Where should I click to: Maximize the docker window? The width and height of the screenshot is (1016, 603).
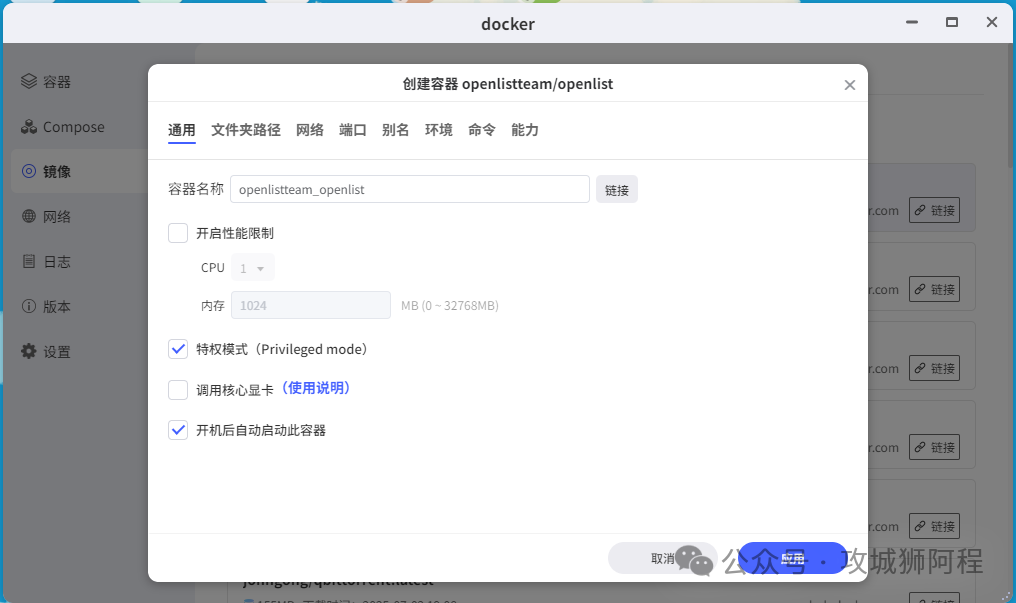(x=952, y=22)
